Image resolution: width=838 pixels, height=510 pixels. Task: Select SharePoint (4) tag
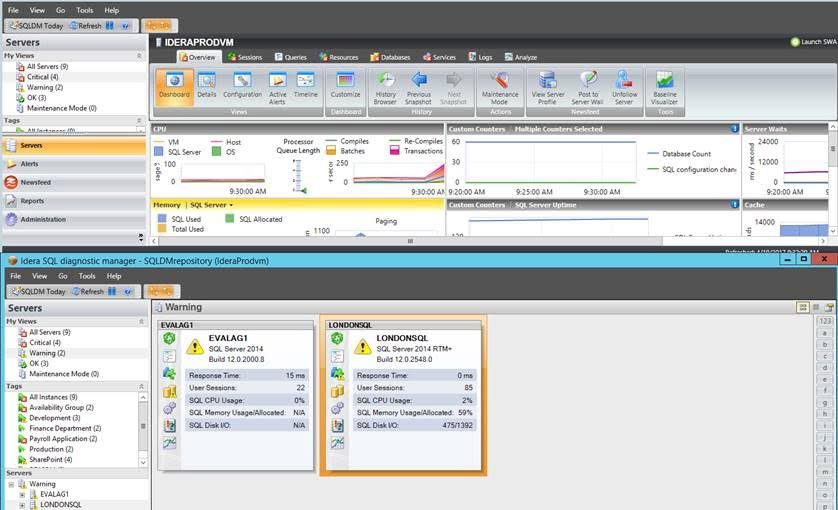click(x=51, y=460)
